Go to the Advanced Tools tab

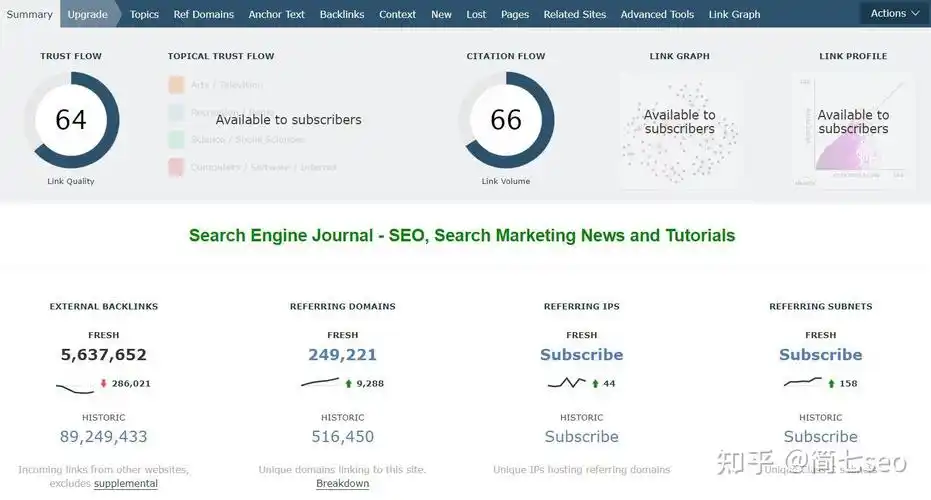[x=657, y=14]
